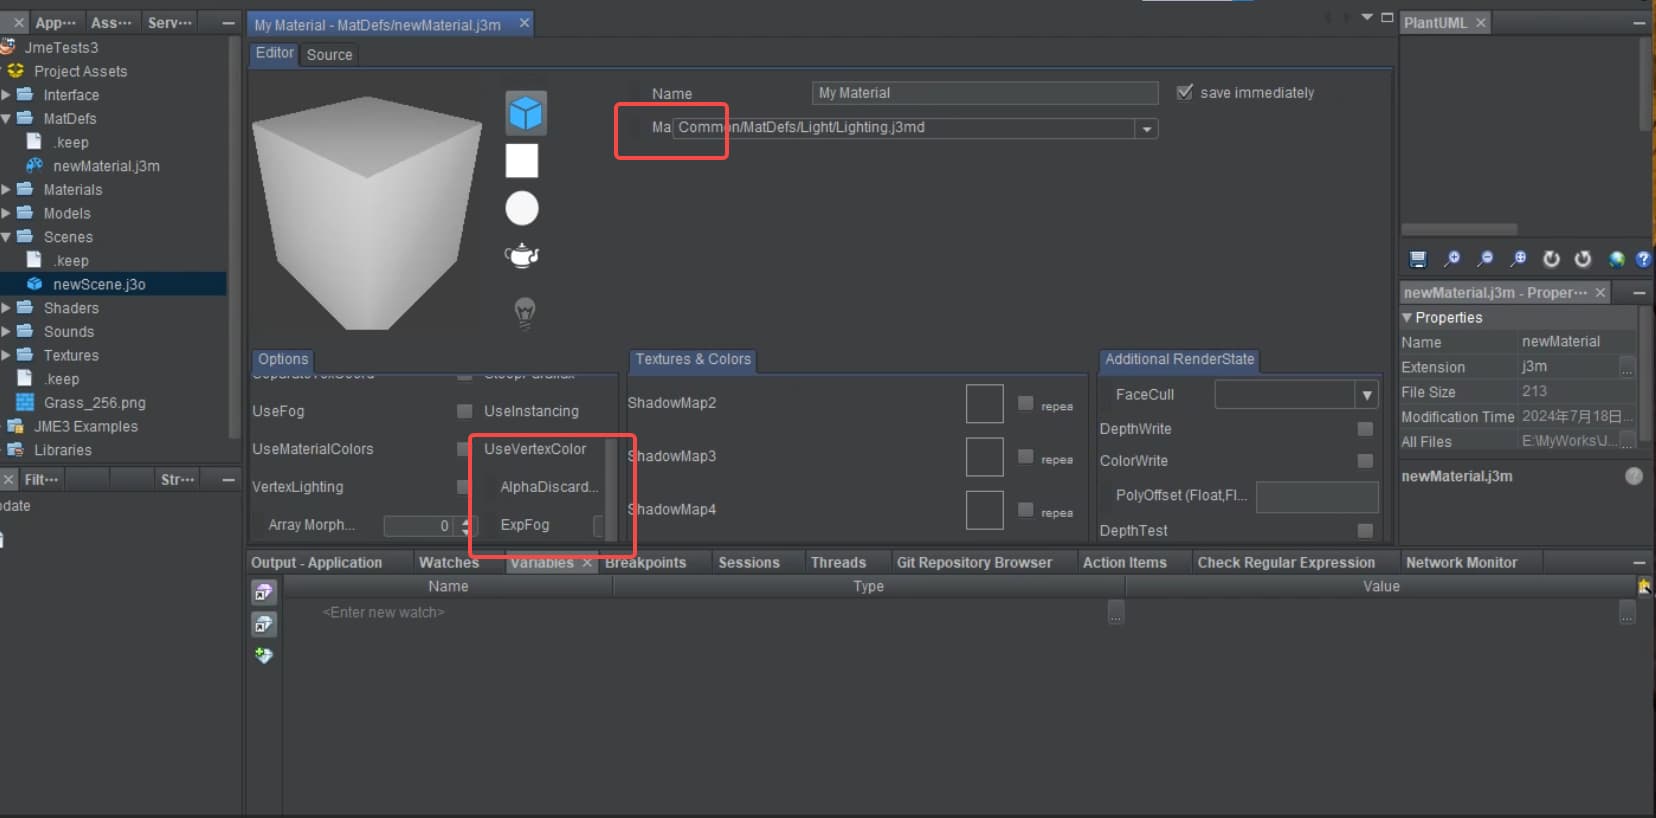Viewport: 1656px width, 818px height.
Task: Open FaceCull dropdown
Action: point(1367,395)
